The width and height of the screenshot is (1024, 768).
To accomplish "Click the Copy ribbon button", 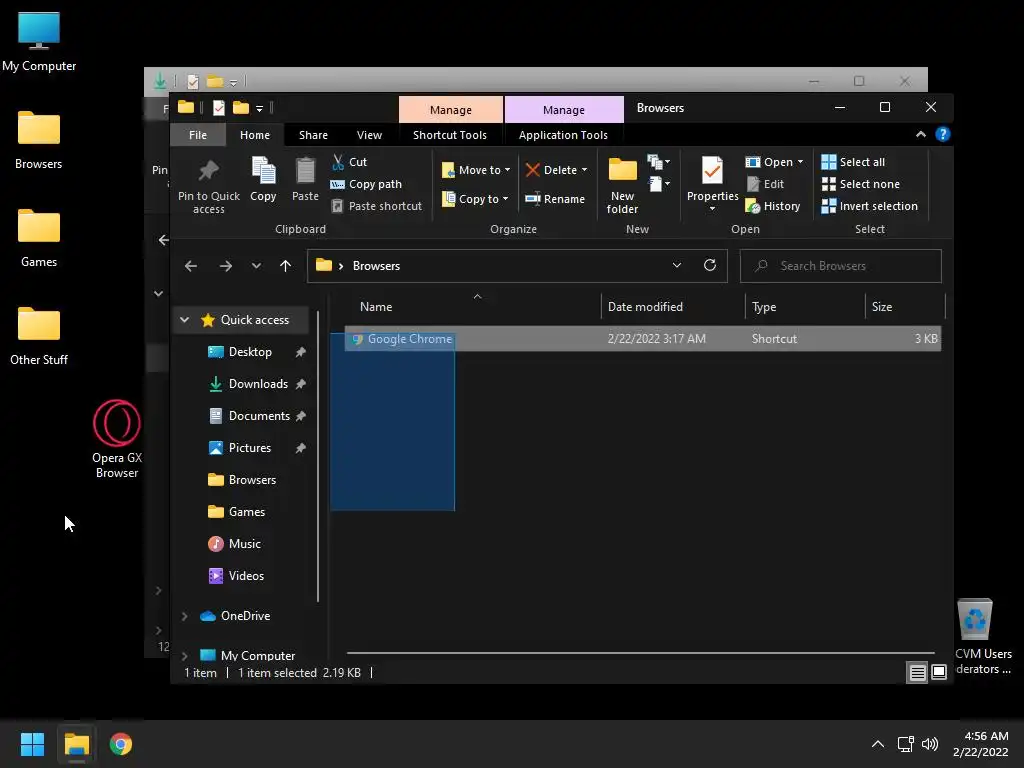I will click(x=263, y=180).
